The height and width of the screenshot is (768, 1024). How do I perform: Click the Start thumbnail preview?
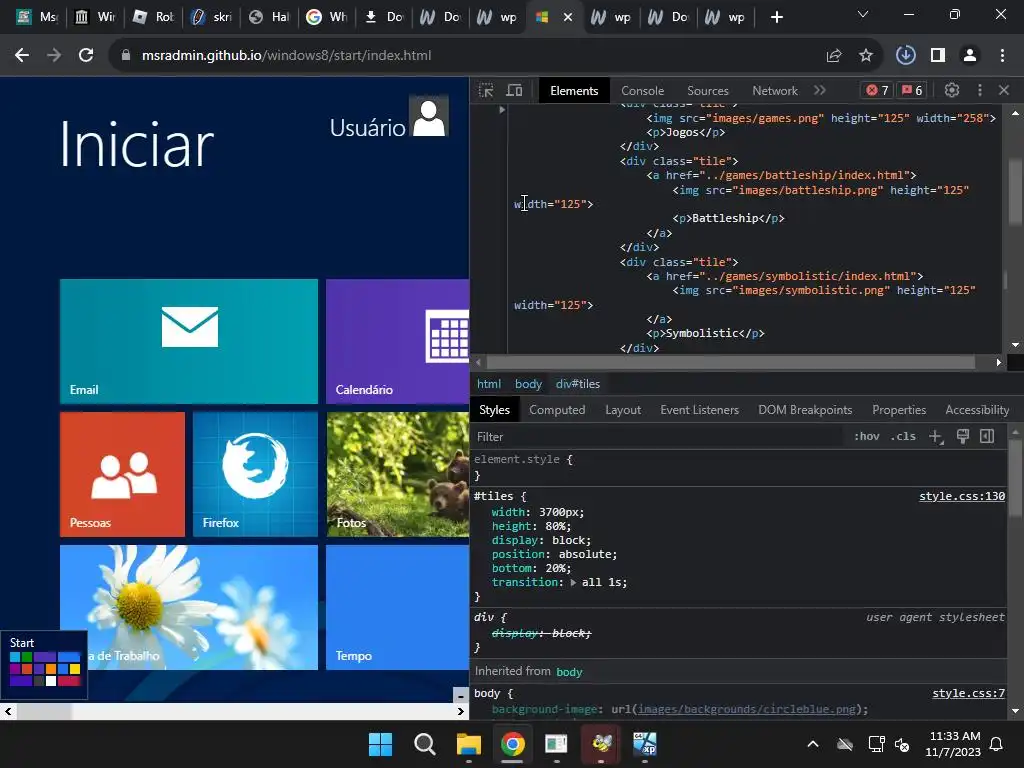[44, 665]
